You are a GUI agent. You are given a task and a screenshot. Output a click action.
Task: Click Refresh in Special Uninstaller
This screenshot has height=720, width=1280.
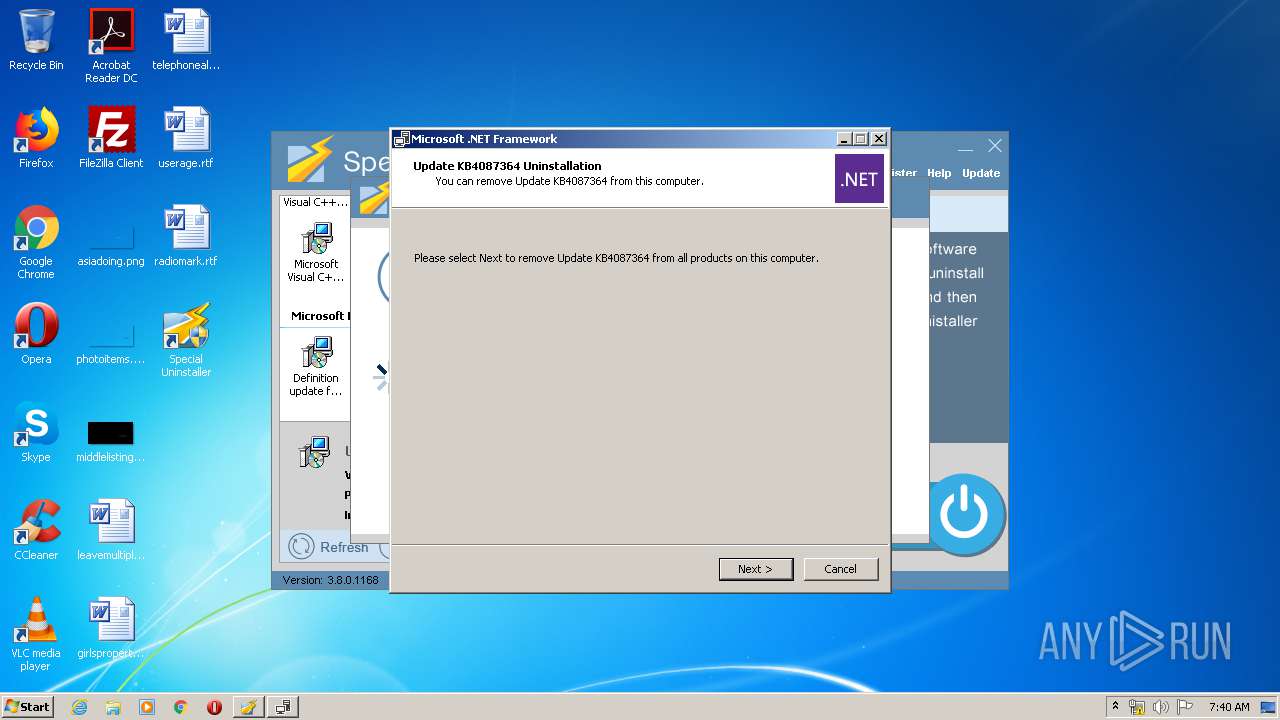(328, 547)
